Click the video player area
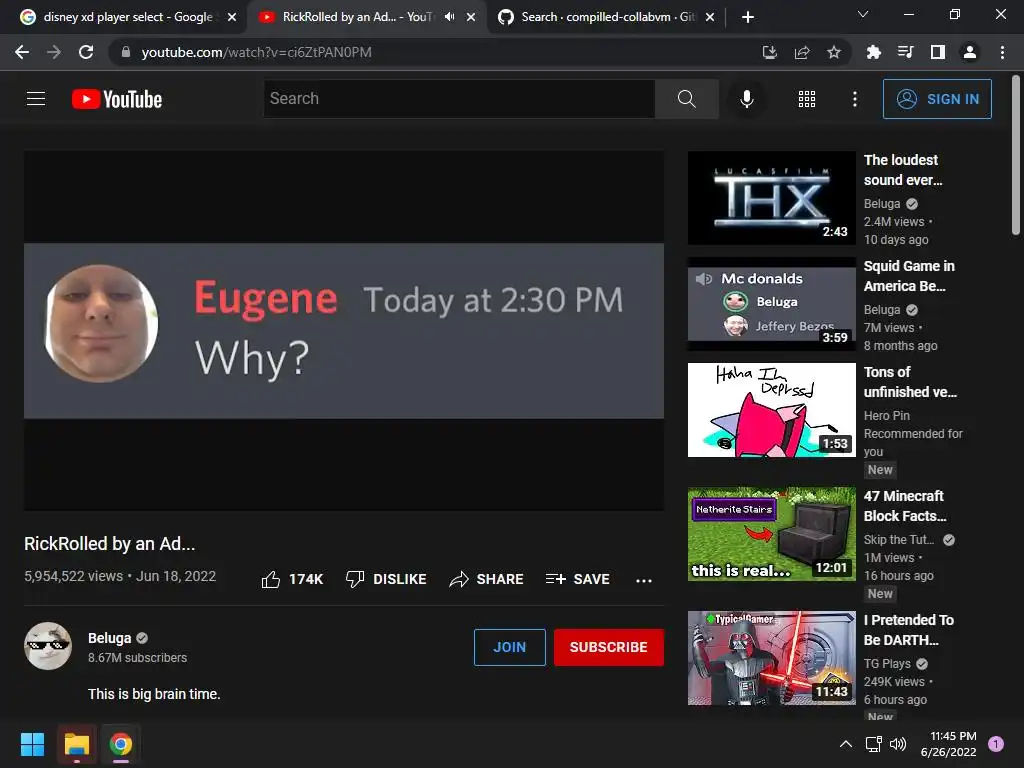 [x=344, y=330]
